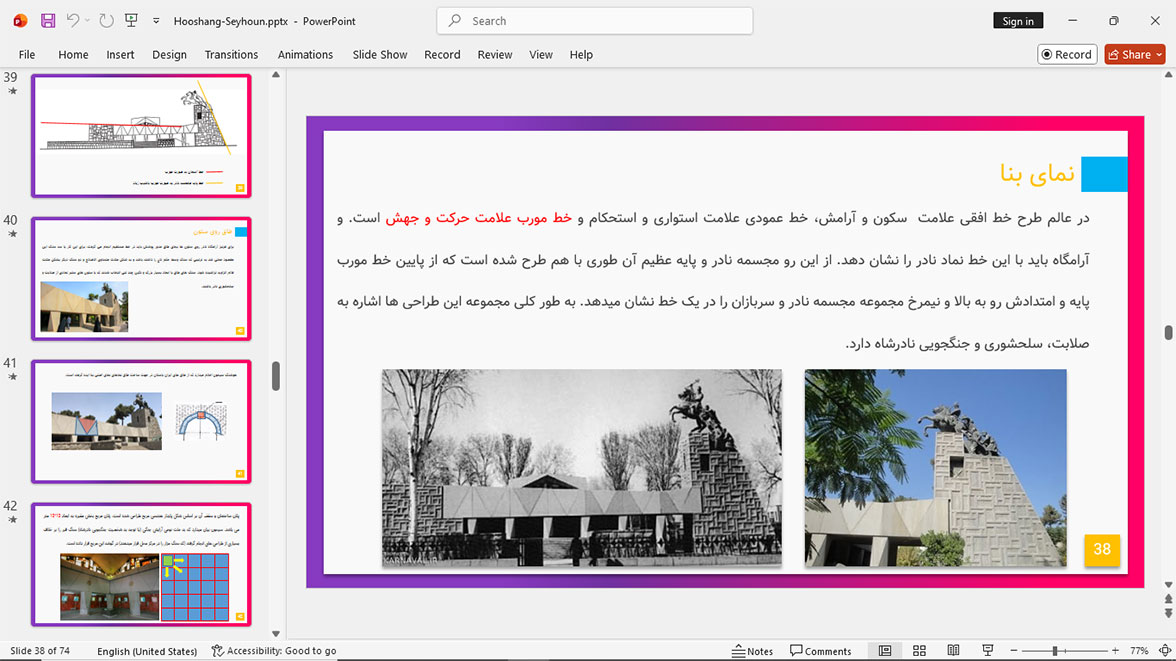Screen dimensions: 1176x661
Task: Start presentation from beginning icon
Action: point(131,21)
